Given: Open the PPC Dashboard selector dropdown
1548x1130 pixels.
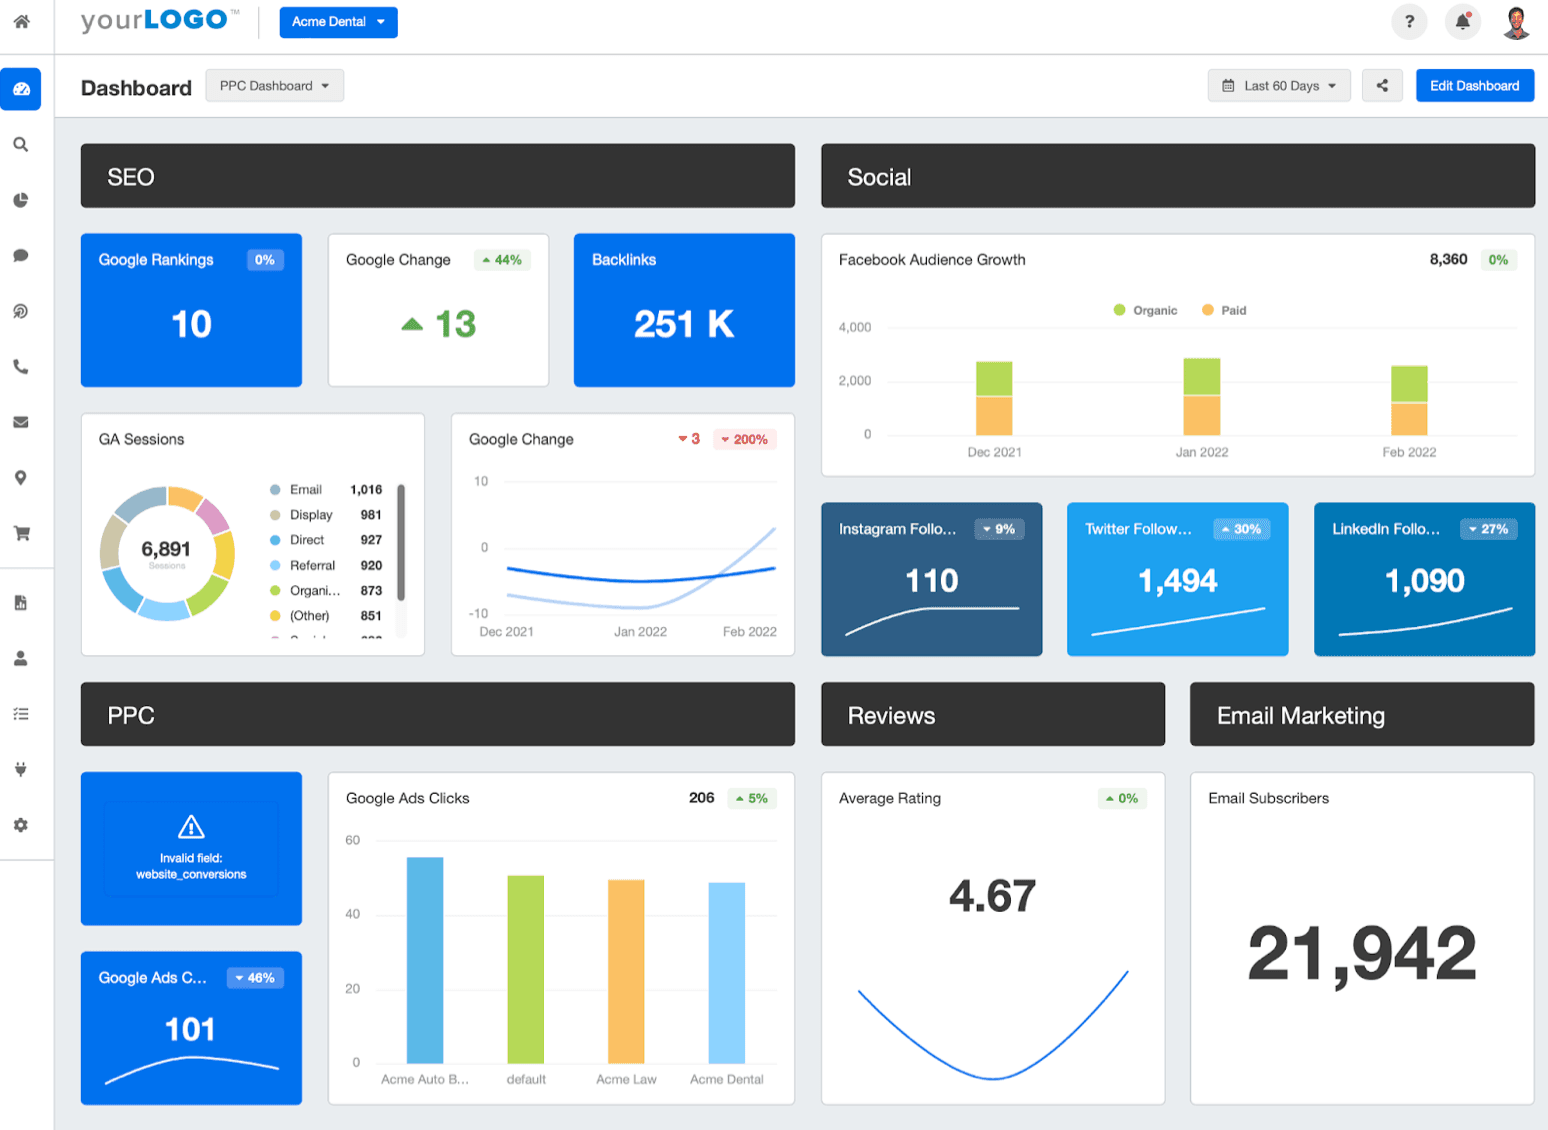Looking at the screenshot, I should (x=274, y=86).
